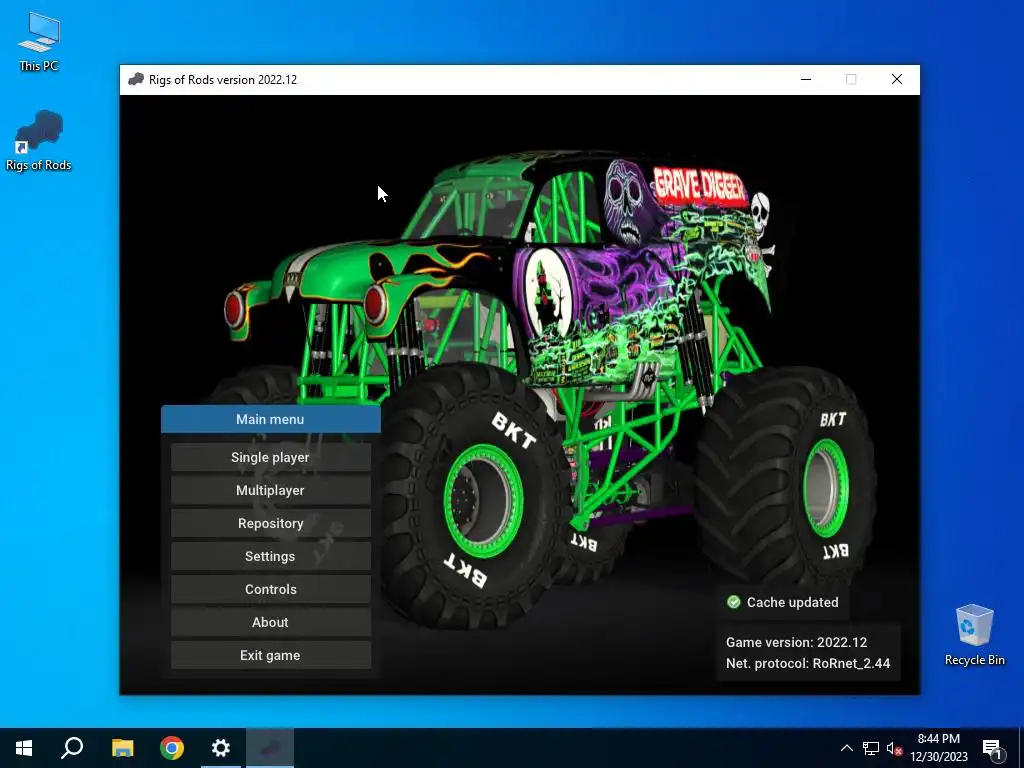Open the taskbar clock and date
This screenshot has height=768, width=1024.
[939, 748]
